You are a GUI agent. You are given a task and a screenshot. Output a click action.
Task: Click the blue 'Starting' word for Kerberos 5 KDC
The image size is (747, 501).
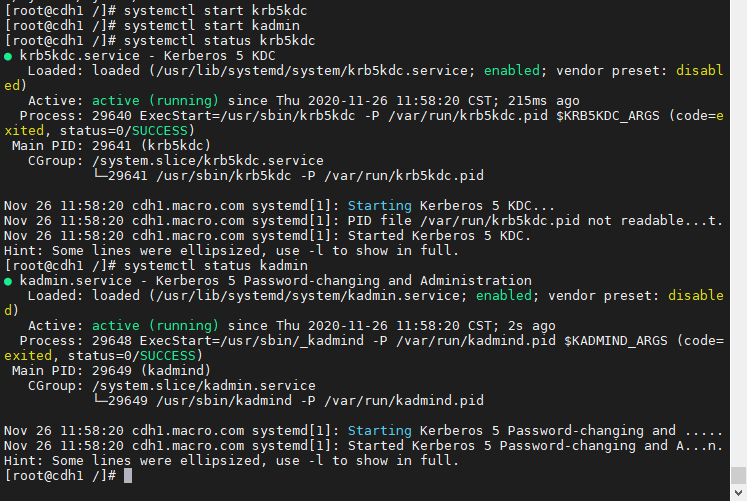(x=380, y=206)
